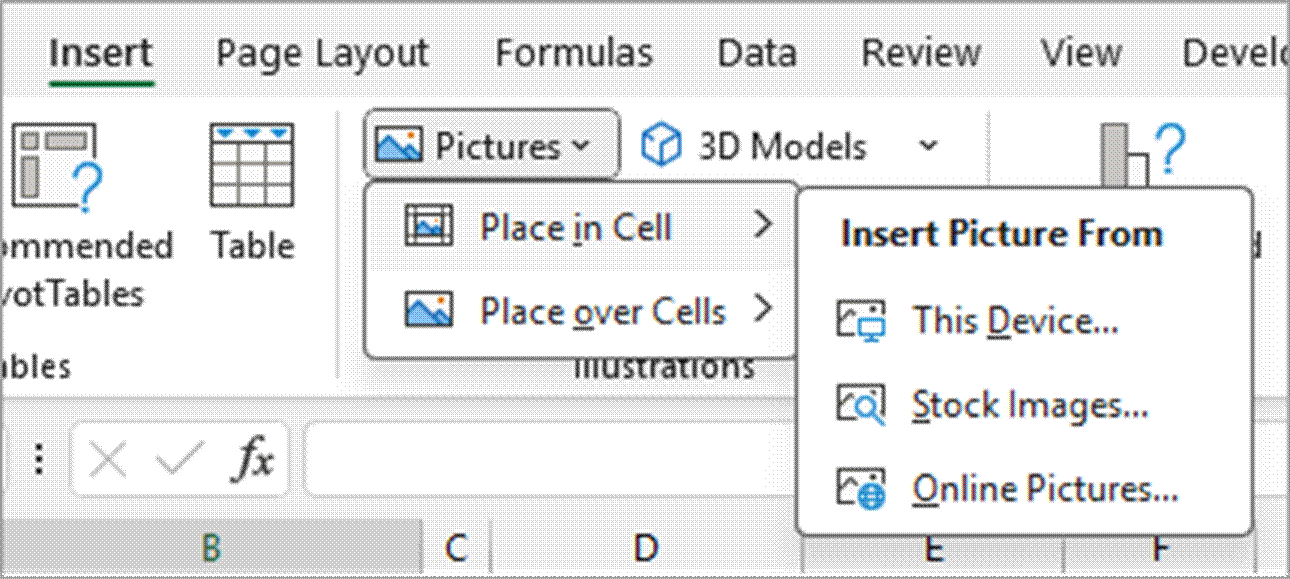1290x579 pixels.
Task: Switch to the Page Layout tab
Action: click(x=322, y=53)
